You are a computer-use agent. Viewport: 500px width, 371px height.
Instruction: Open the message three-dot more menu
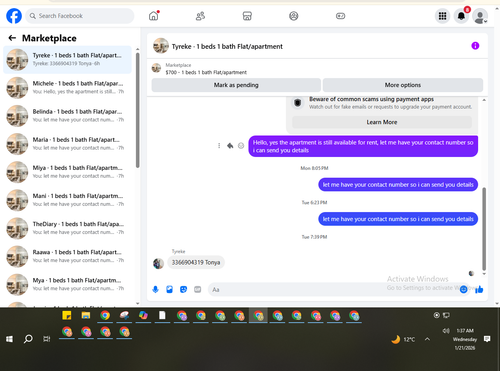219,146
